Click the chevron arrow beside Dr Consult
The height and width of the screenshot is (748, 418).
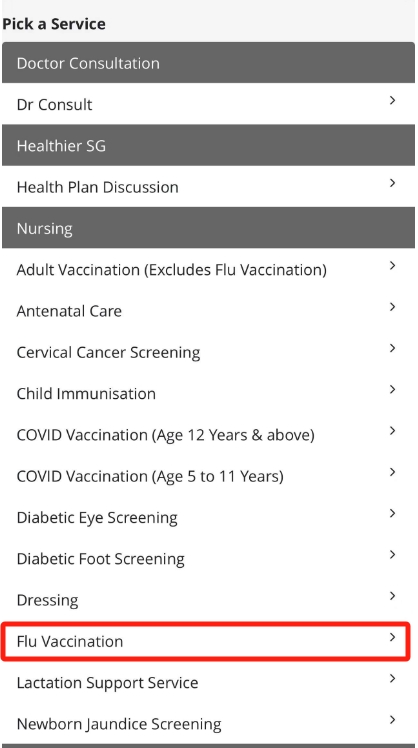coord(392,100)
